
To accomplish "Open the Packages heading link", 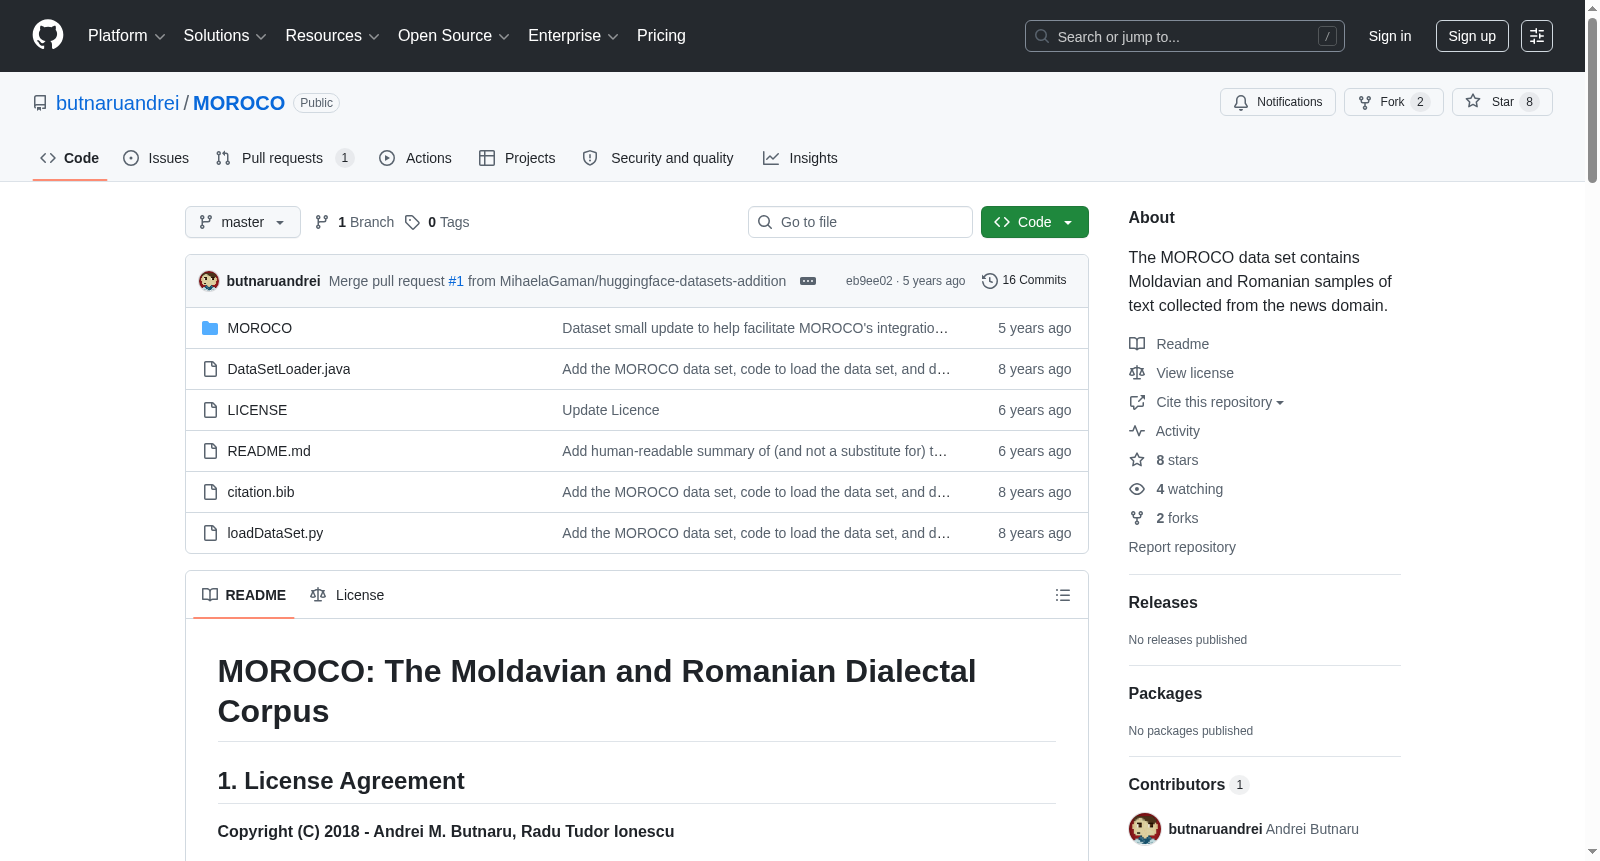I will point(1165,693).
